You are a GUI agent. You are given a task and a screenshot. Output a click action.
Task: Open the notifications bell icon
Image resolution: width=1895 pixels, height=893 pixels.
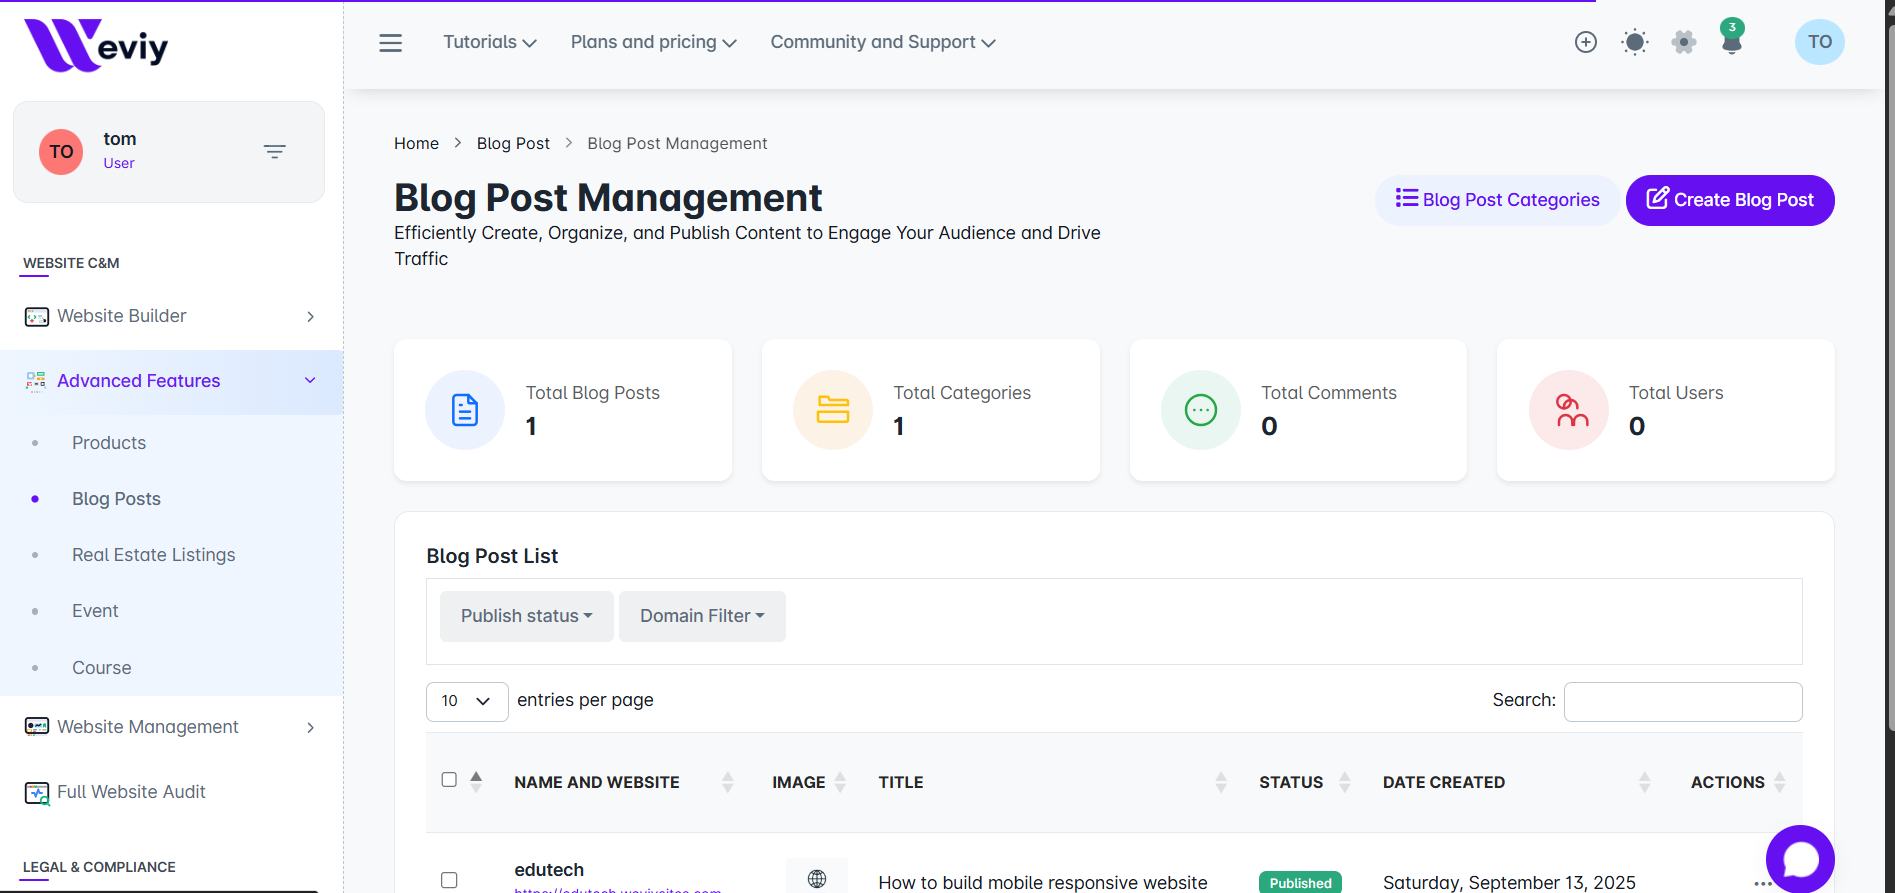point(1732,41)
